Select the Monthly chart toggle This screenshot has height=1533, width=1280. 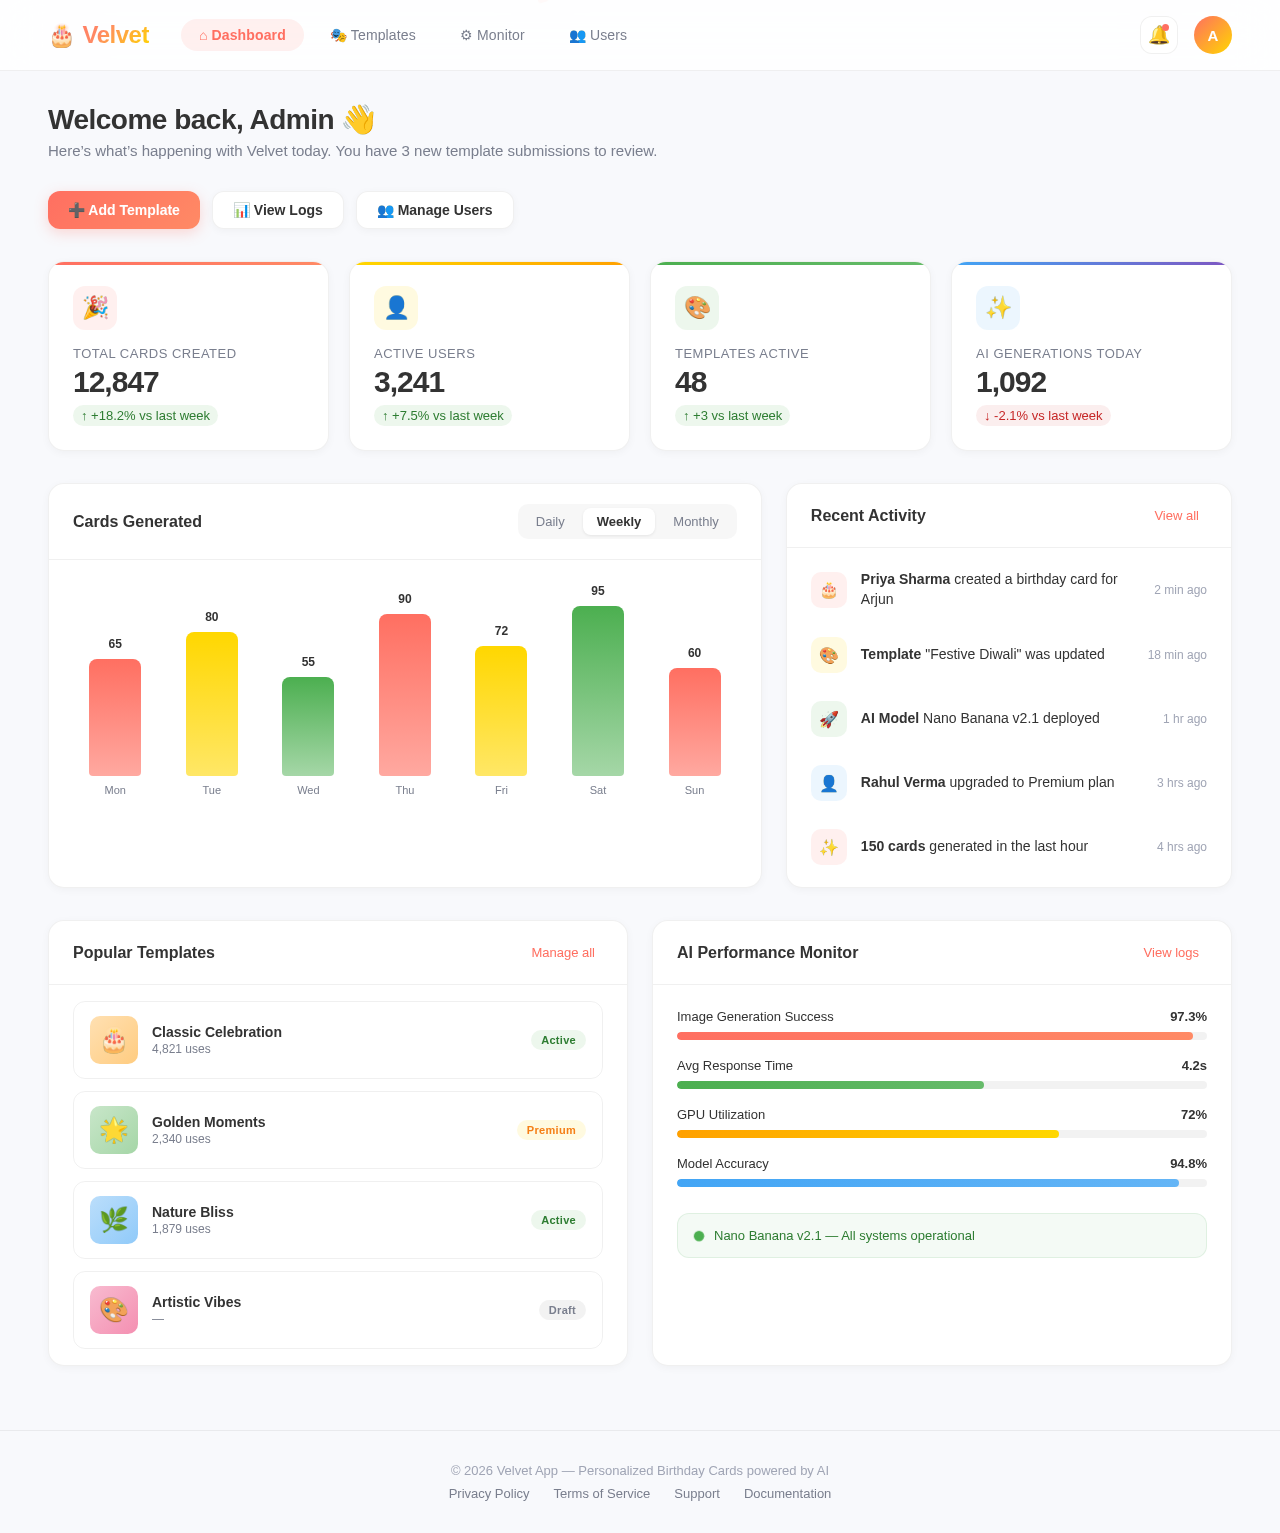(x=695, y=521)
